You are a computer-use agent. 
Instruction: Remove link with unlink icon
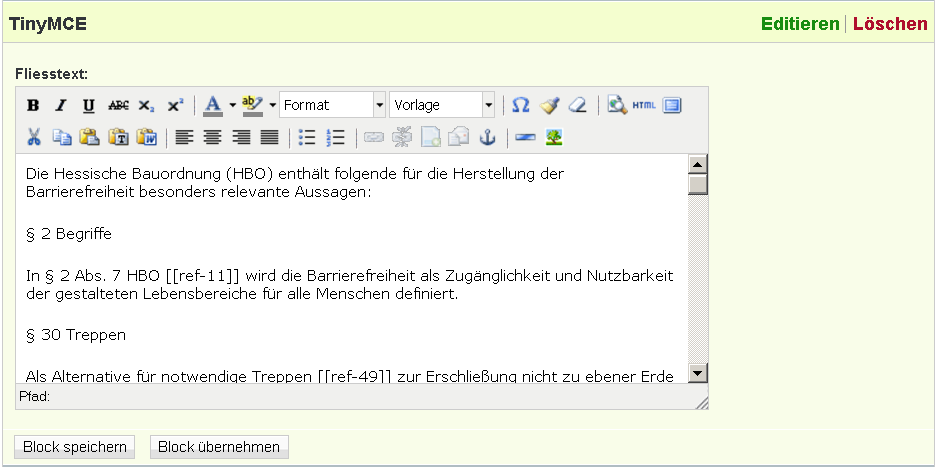tap(402, 137)
